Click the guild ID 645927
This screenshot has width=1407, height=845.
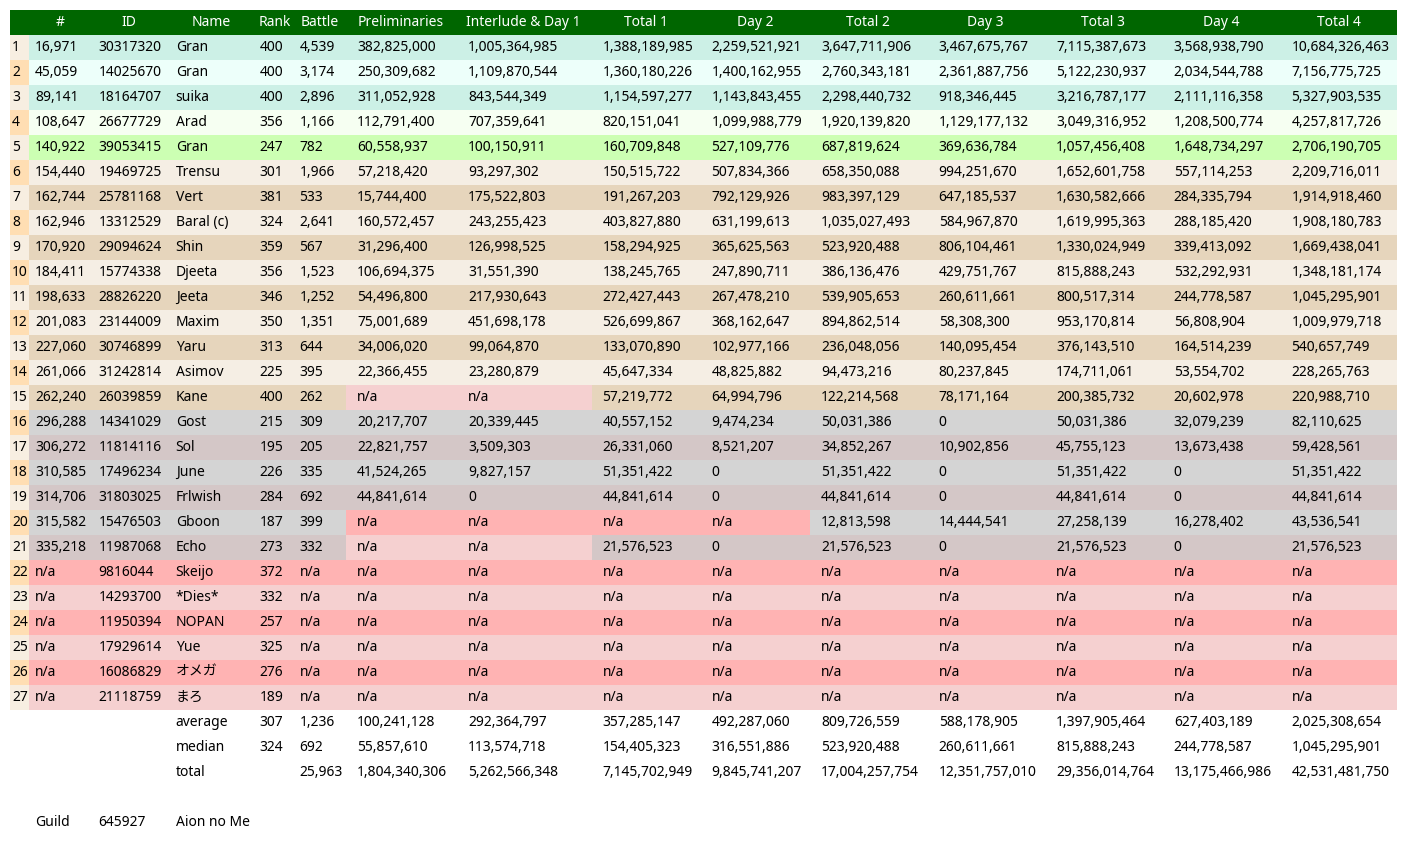pyautogui.click(x=121, y=821)
